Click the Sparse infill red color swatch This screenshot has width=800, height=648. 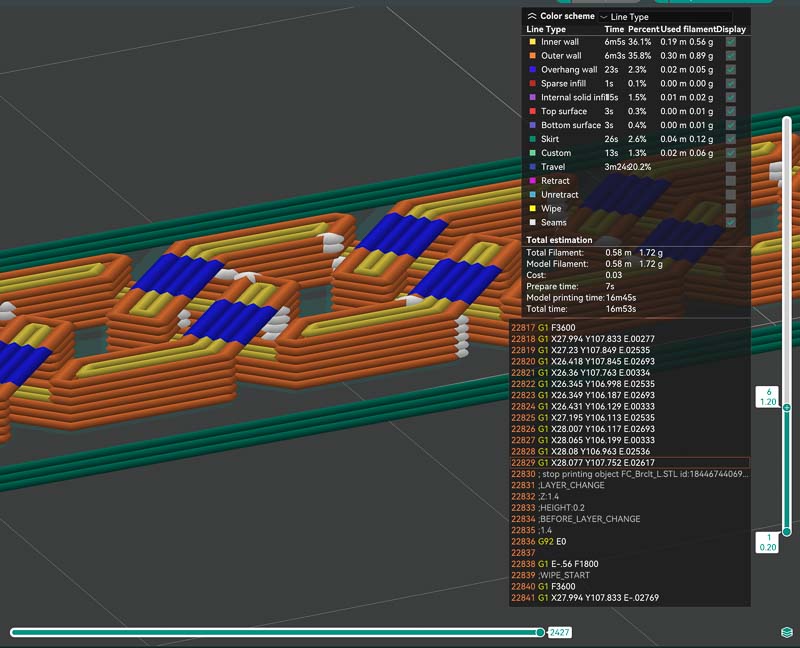[531, 84]
